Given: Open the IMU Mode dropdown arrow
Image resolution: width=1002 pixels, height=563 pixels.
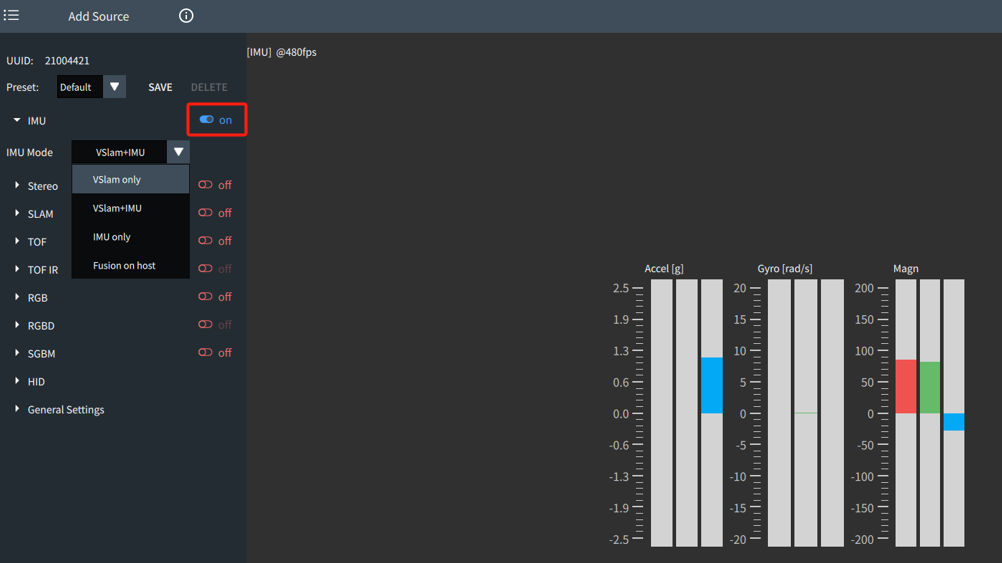Looking at the screenshot, I should point(178,152).
